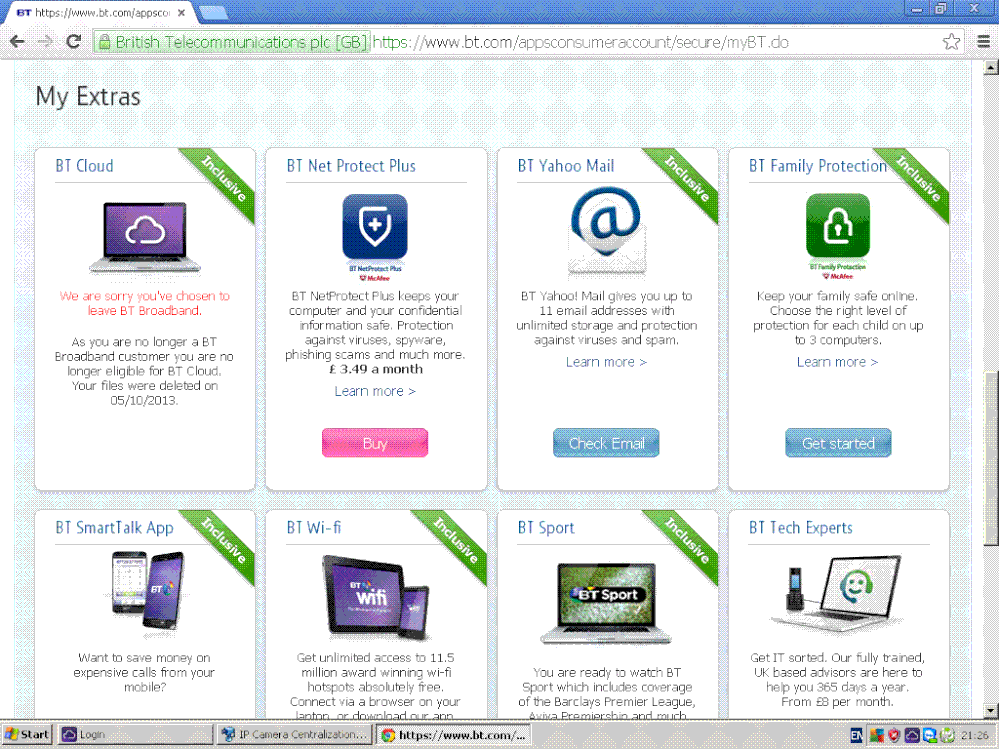
Task: Click Get started for BT Family Protection
Action: [838, 443]
